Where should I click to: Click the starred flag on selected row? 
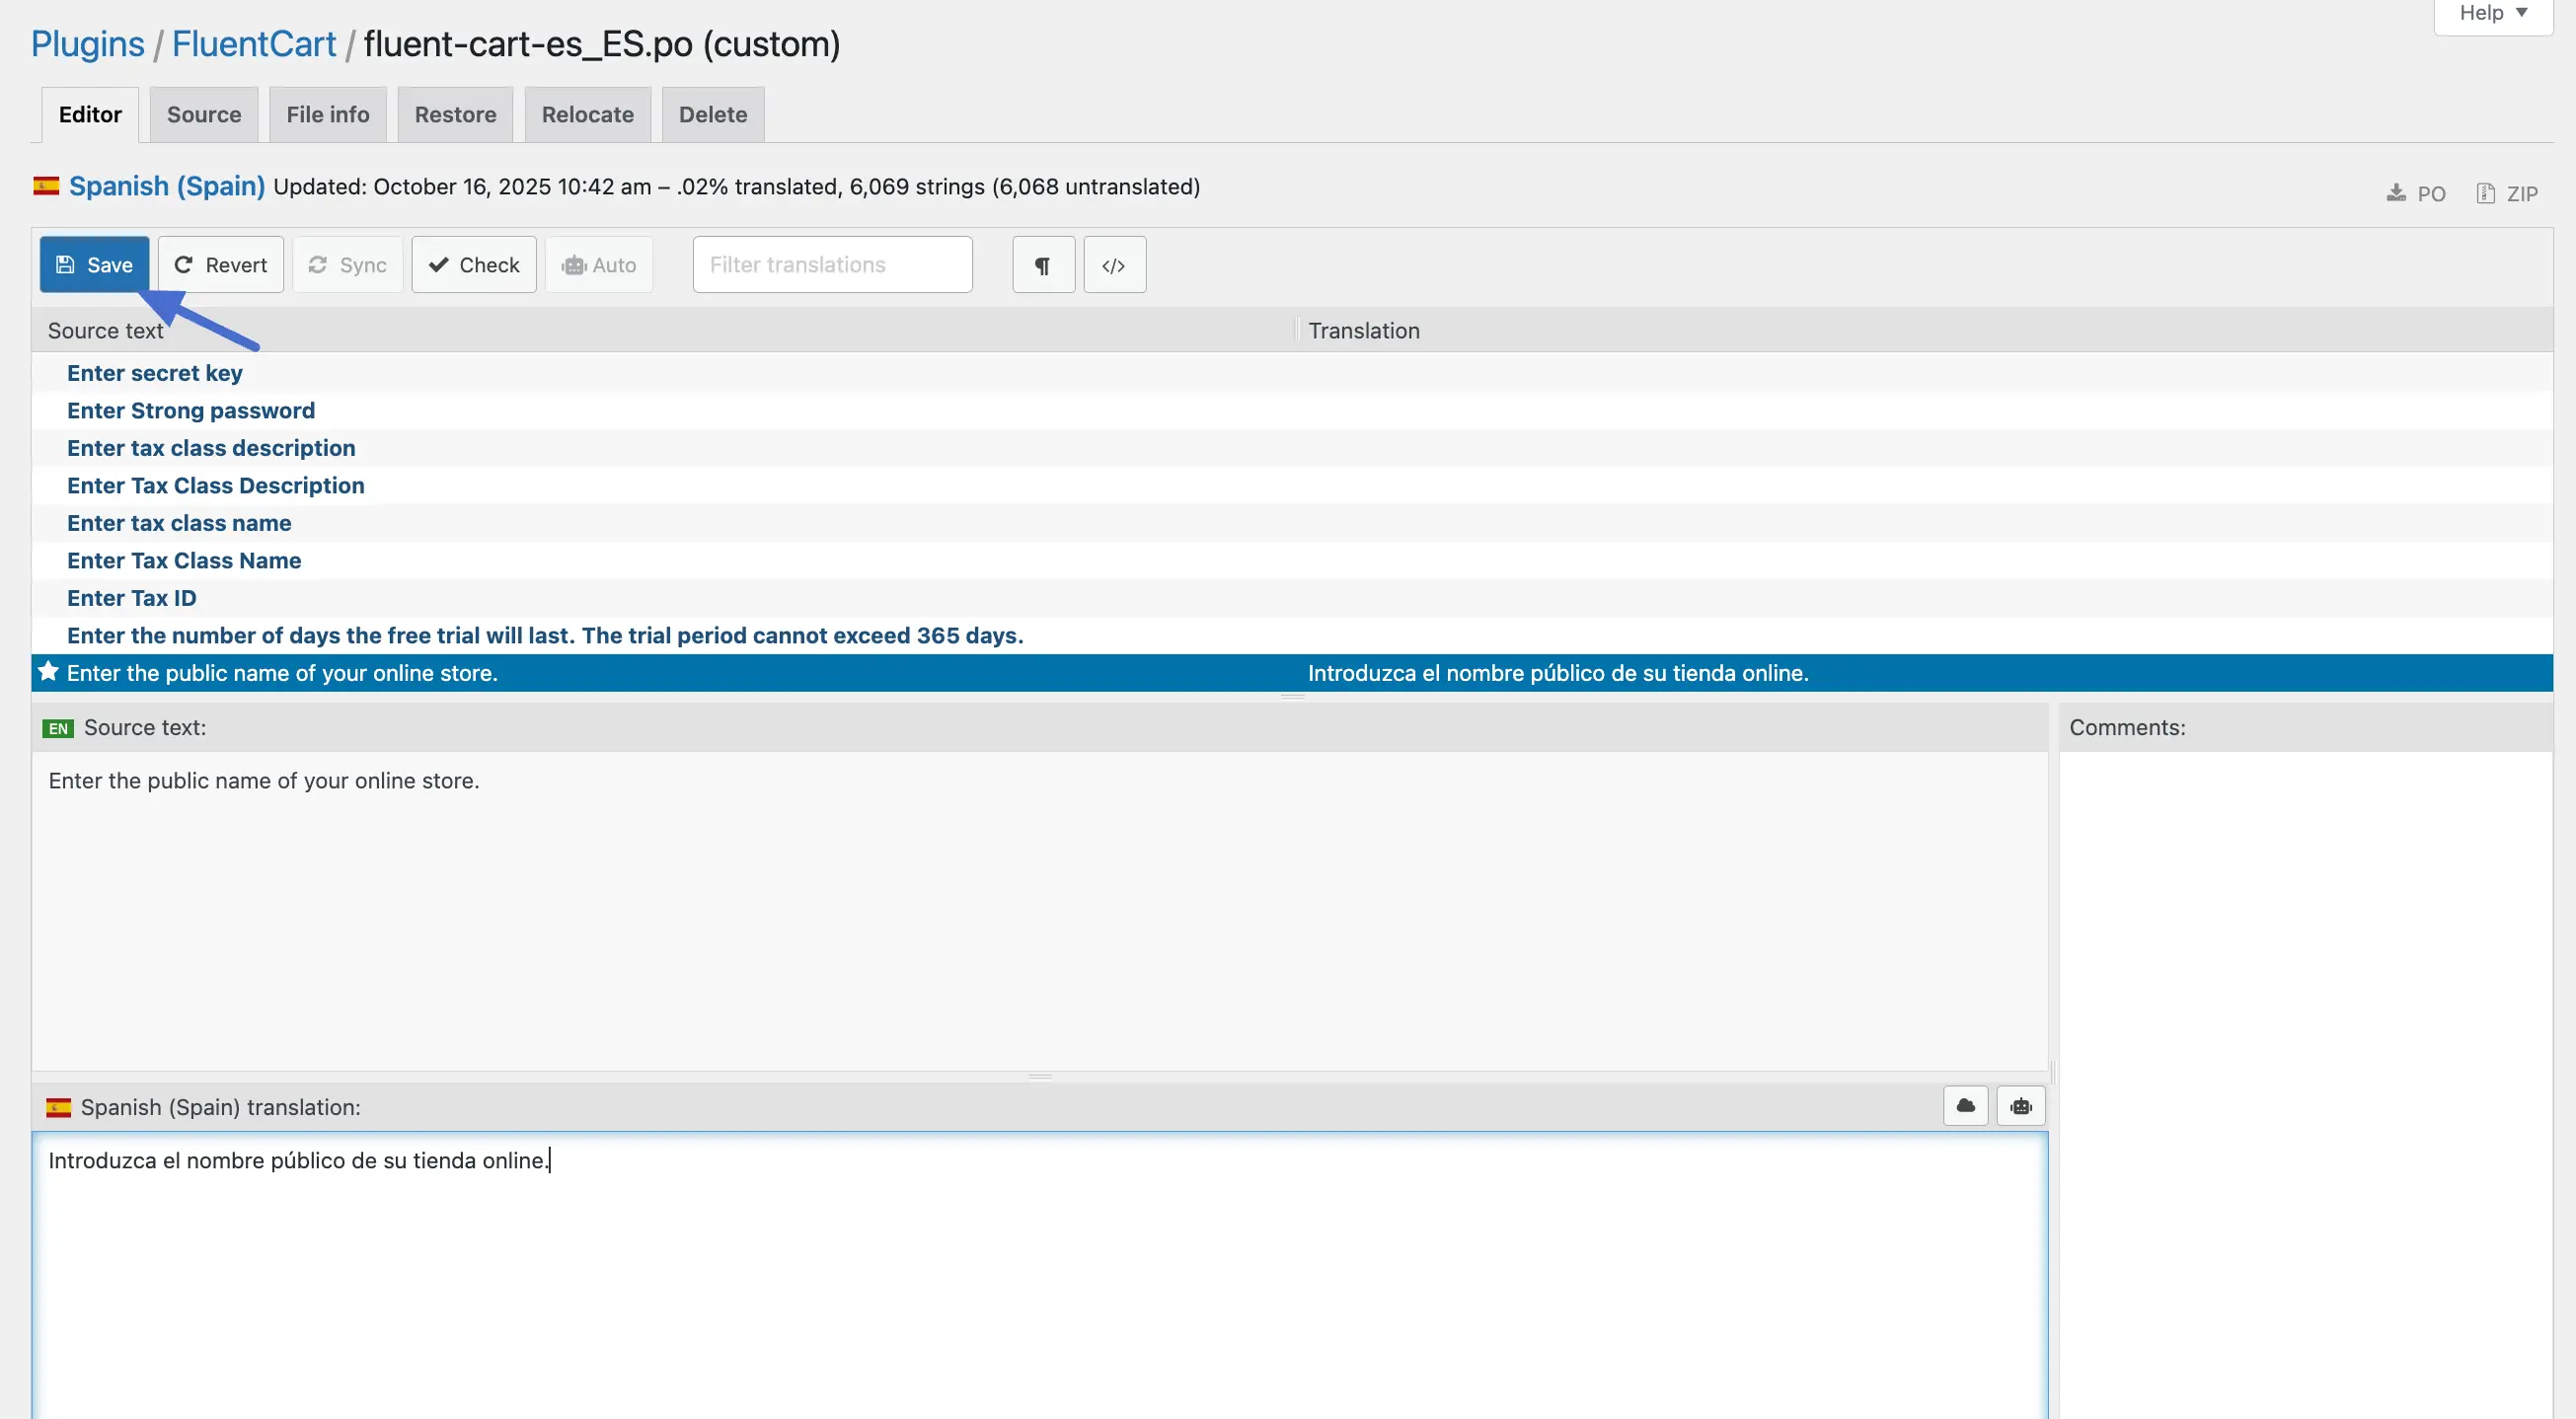point(48,672)
